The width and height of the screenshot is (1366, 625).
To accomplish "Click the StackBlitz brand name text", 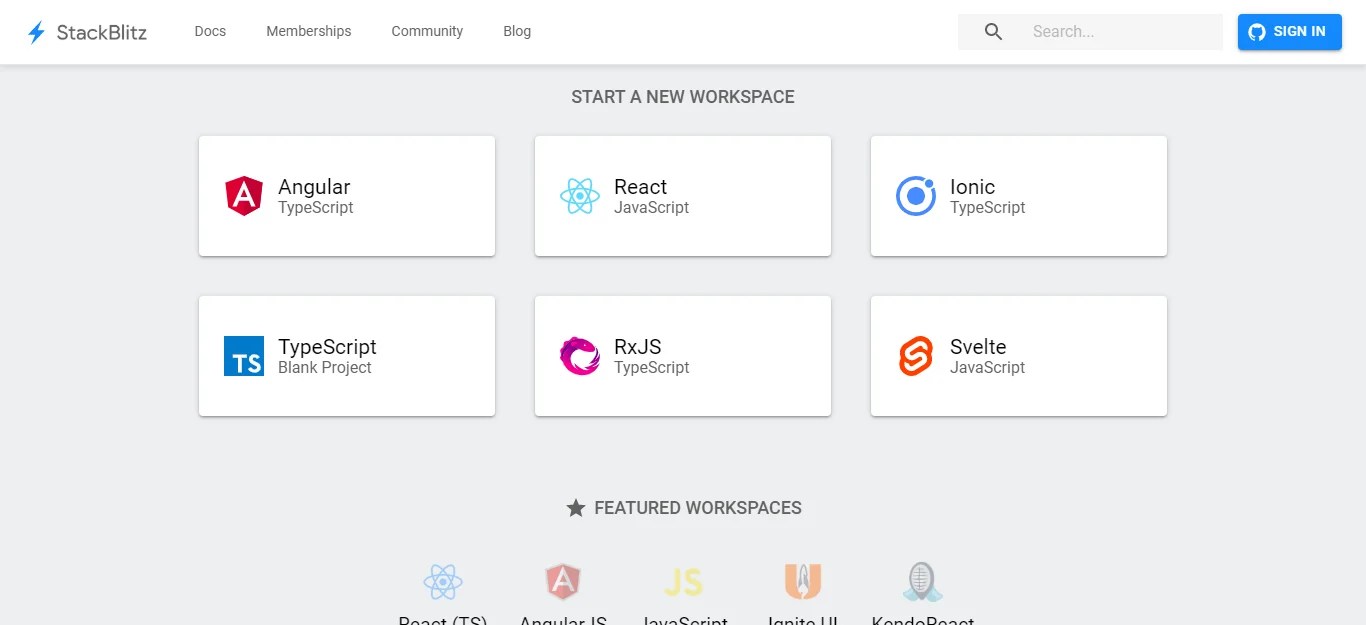I will point(102,32).
